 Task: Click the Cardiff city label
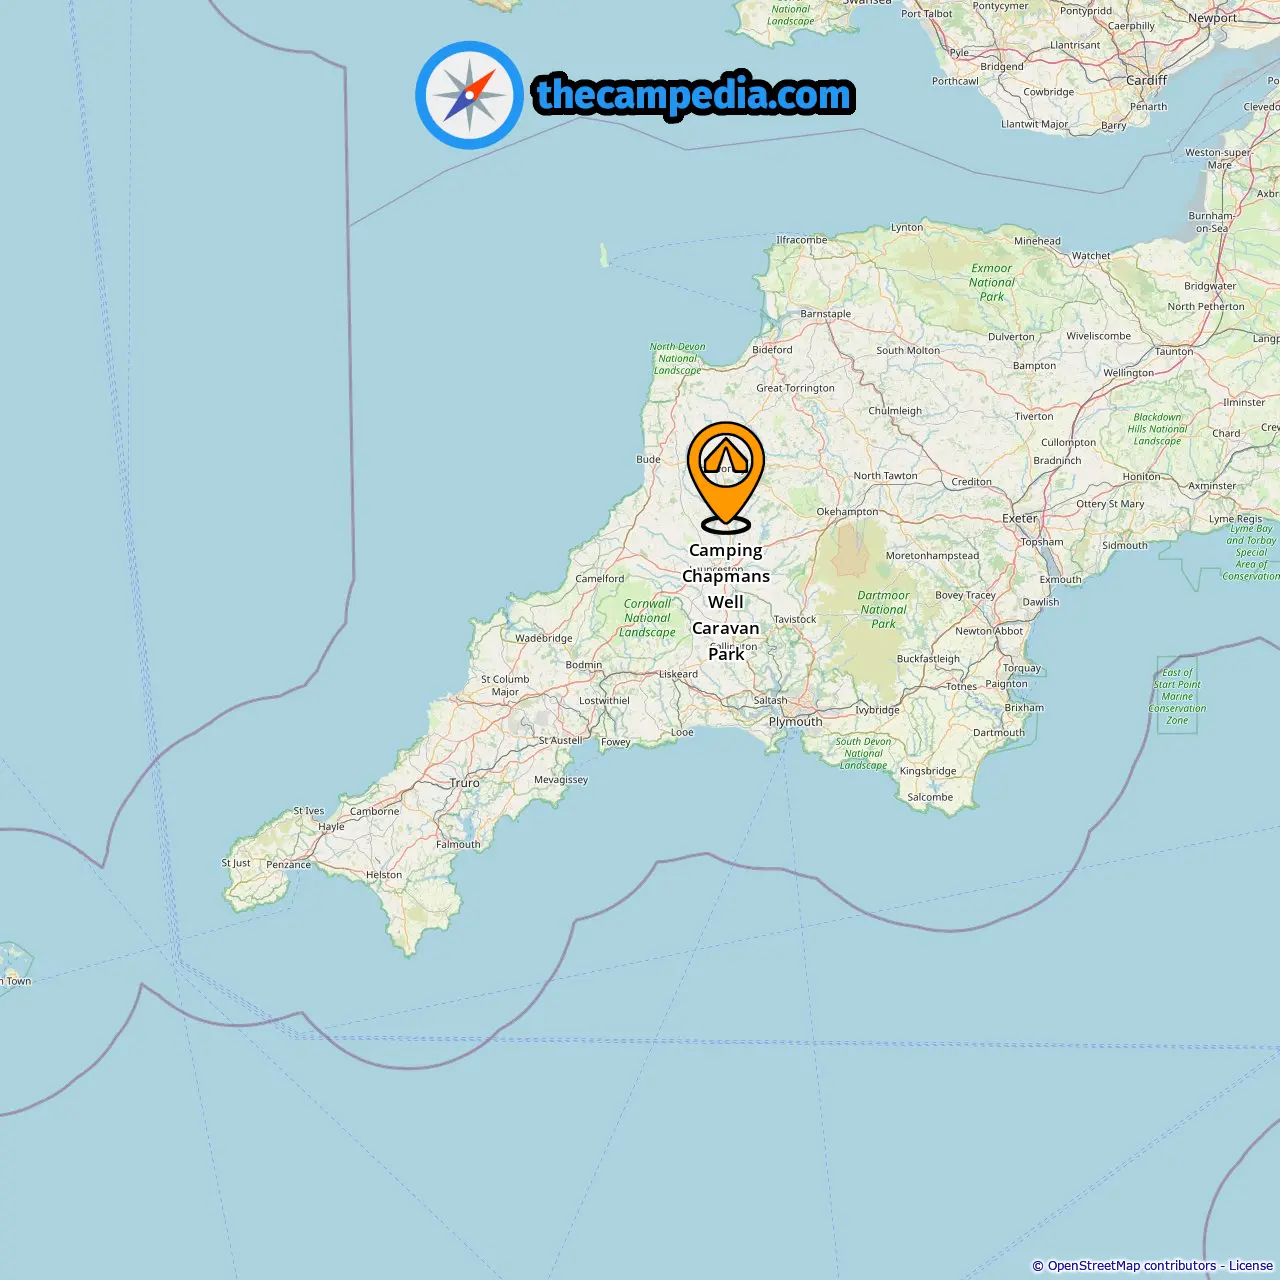tap(1147, 80)
